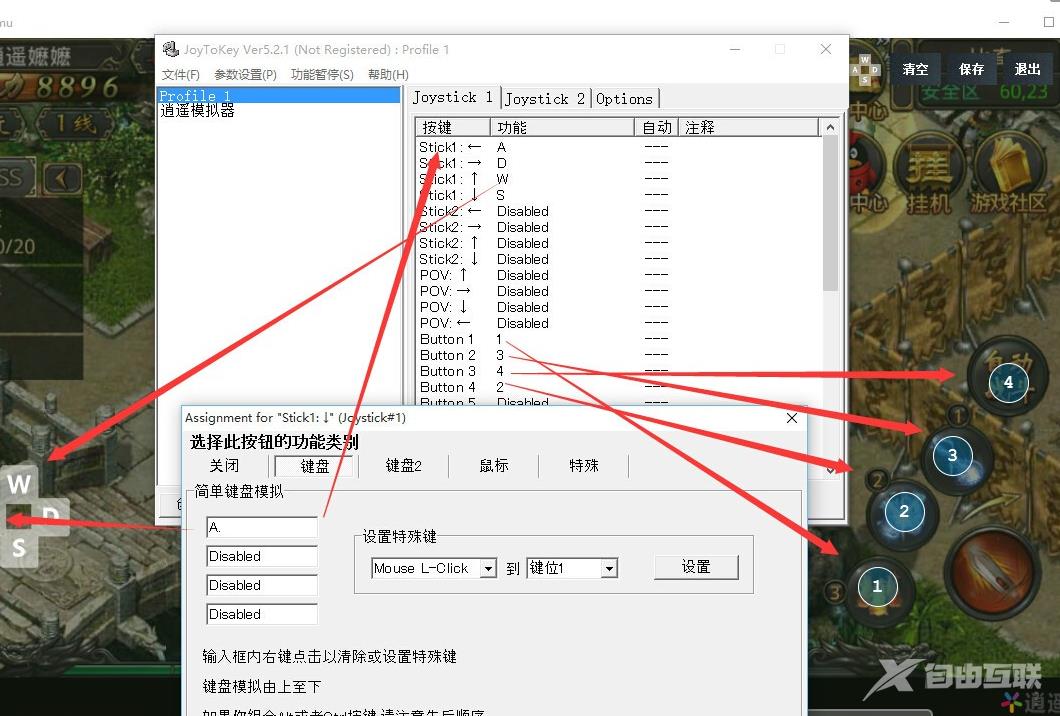Tap game skill button numbered 2
This screenshot has height=716, width=1060.
pyautogui.click(x=904, y=511)
